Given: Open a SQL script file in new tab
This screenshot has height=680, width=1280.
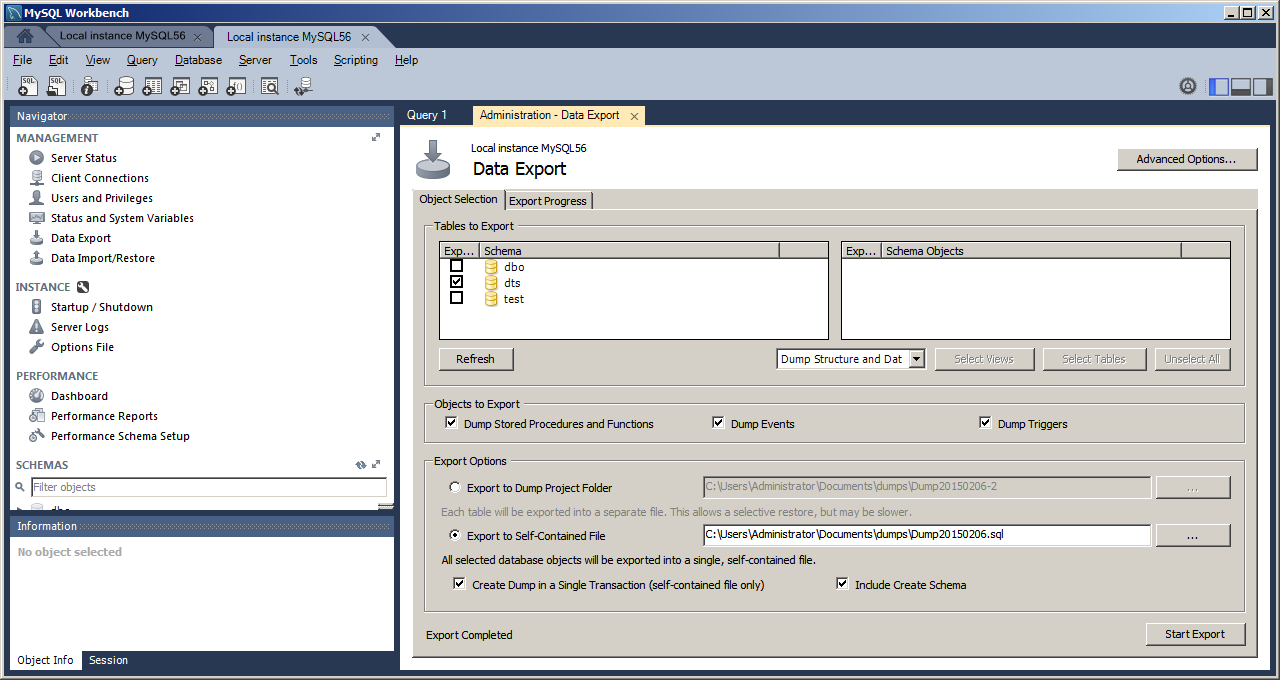Looking at the screenshot, I should (56, 86).
